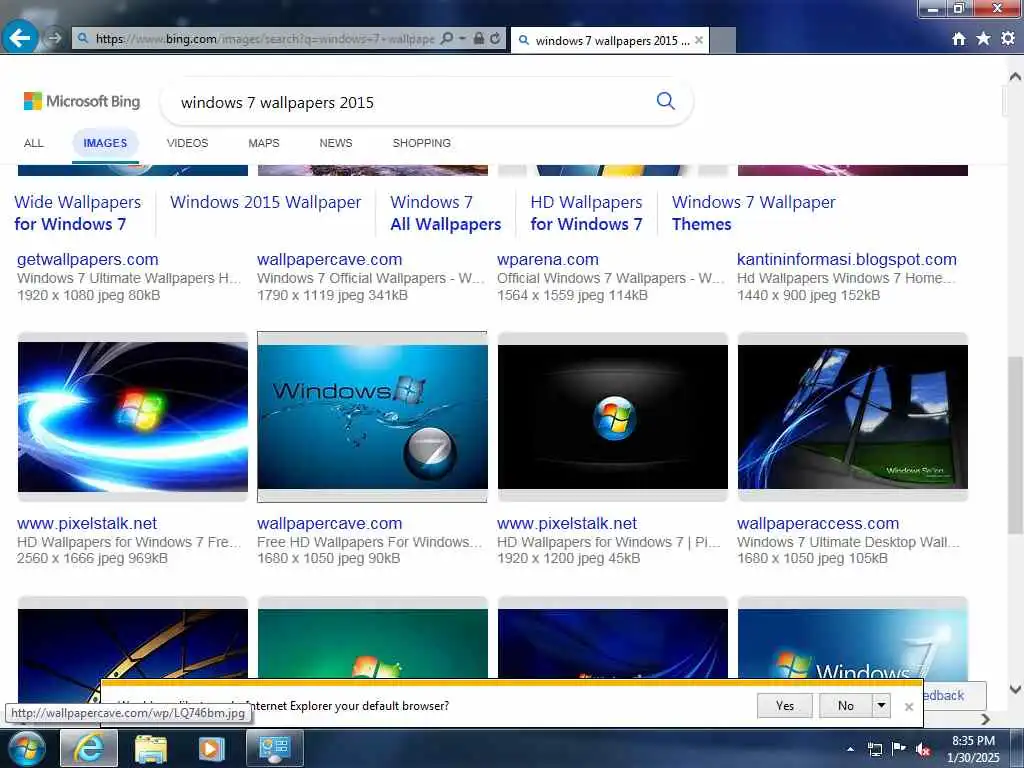
Task: Click the security lock icon in address bar
Action: (479, 39)
